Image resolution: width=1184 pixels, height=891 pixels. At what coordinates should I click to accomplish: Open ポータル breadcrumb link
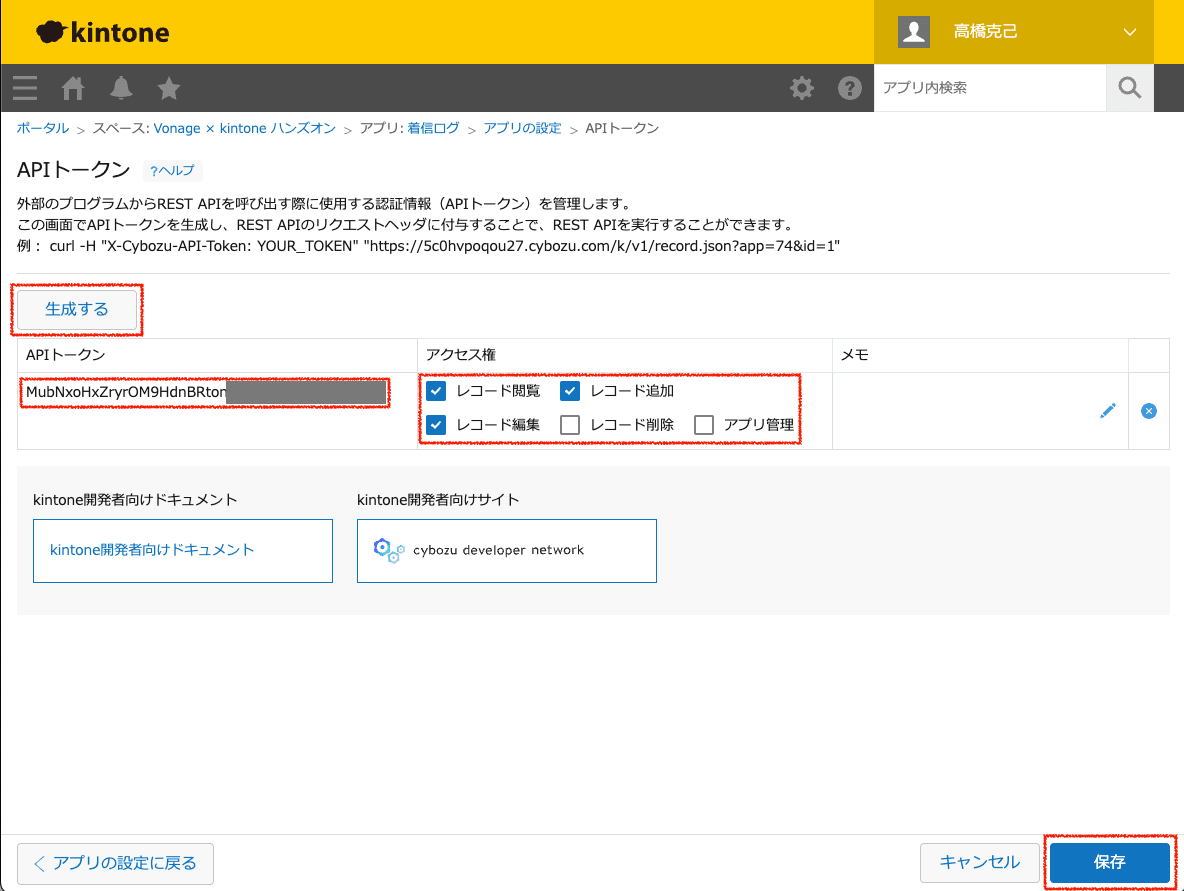pos(43,128)
